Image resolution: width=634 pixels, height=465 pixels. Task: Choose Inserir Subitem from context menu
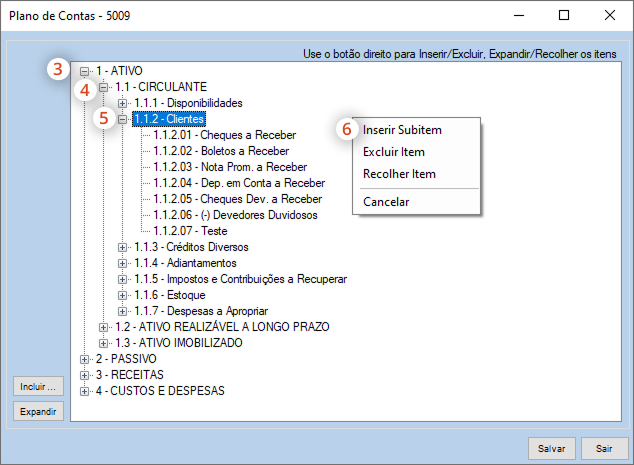pyautogui.click(x=402, y=130)
